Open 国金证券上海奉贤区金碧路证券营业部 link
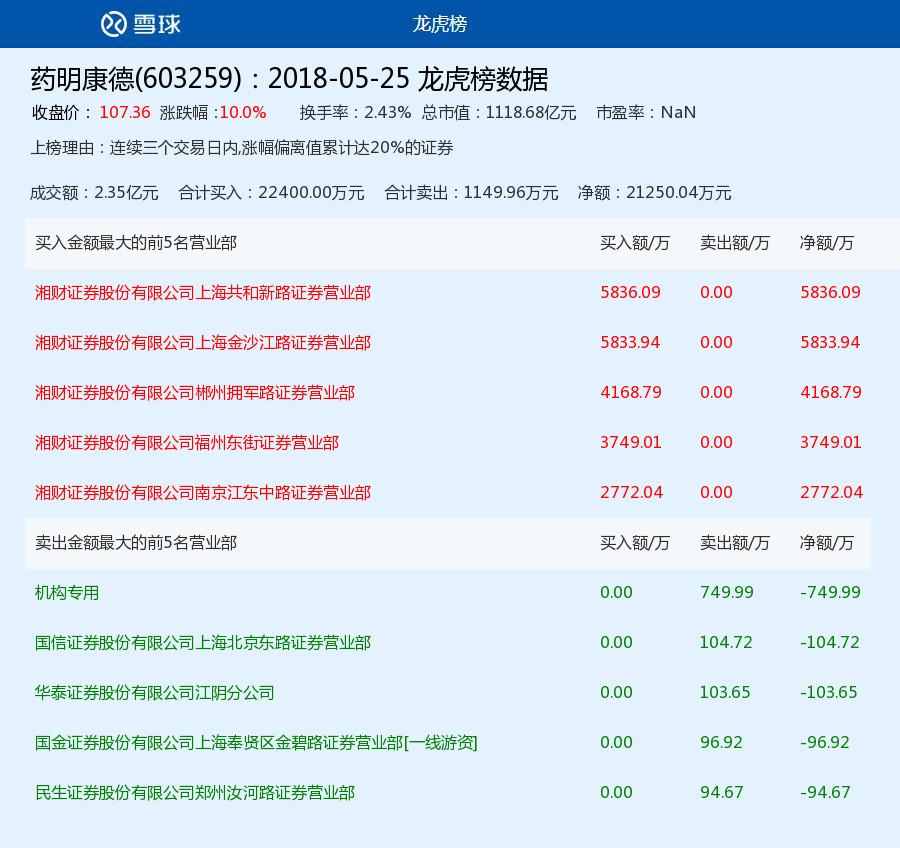900x848 pixels. [256, 742]
